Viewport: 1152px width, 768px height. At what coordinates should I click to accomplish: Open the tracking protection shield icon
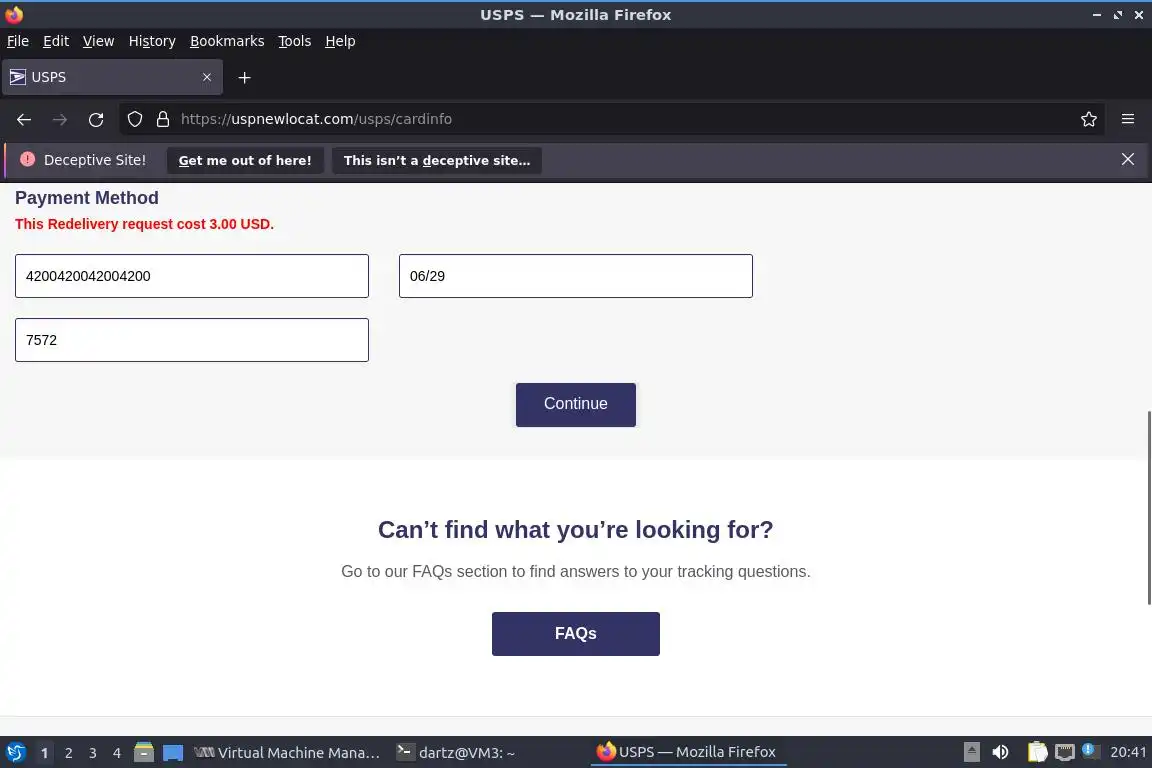click(x=135, y=119)
